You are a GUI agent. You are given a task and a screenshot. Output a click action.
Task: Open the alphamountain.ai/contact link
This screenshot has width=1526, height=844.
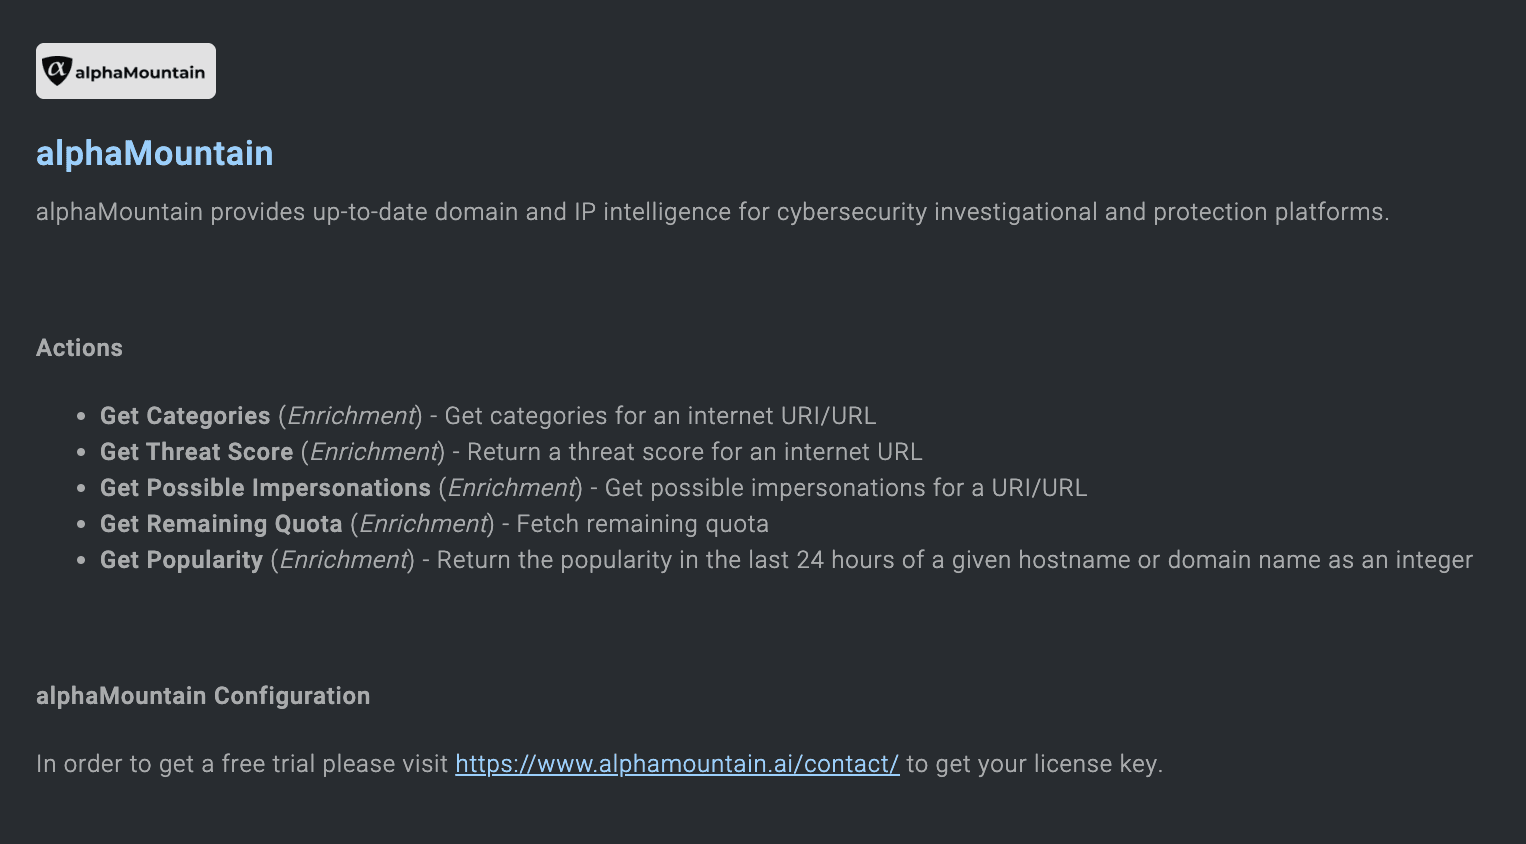pos(677,764)
